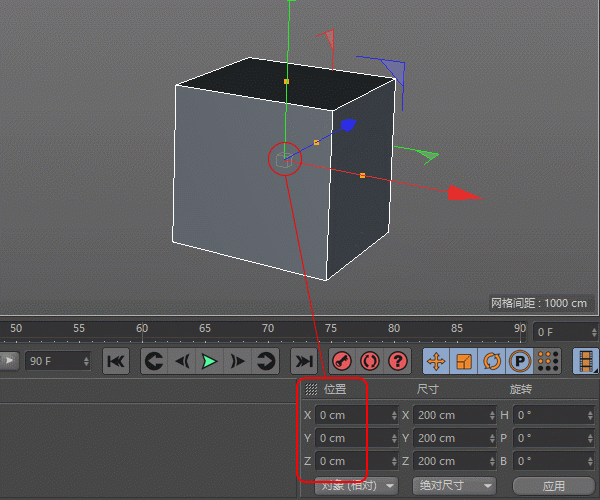Viewport: 600px width, 500px height.
Task: Toggle parameter keyframe recording P icon
Action: (520, 361)
